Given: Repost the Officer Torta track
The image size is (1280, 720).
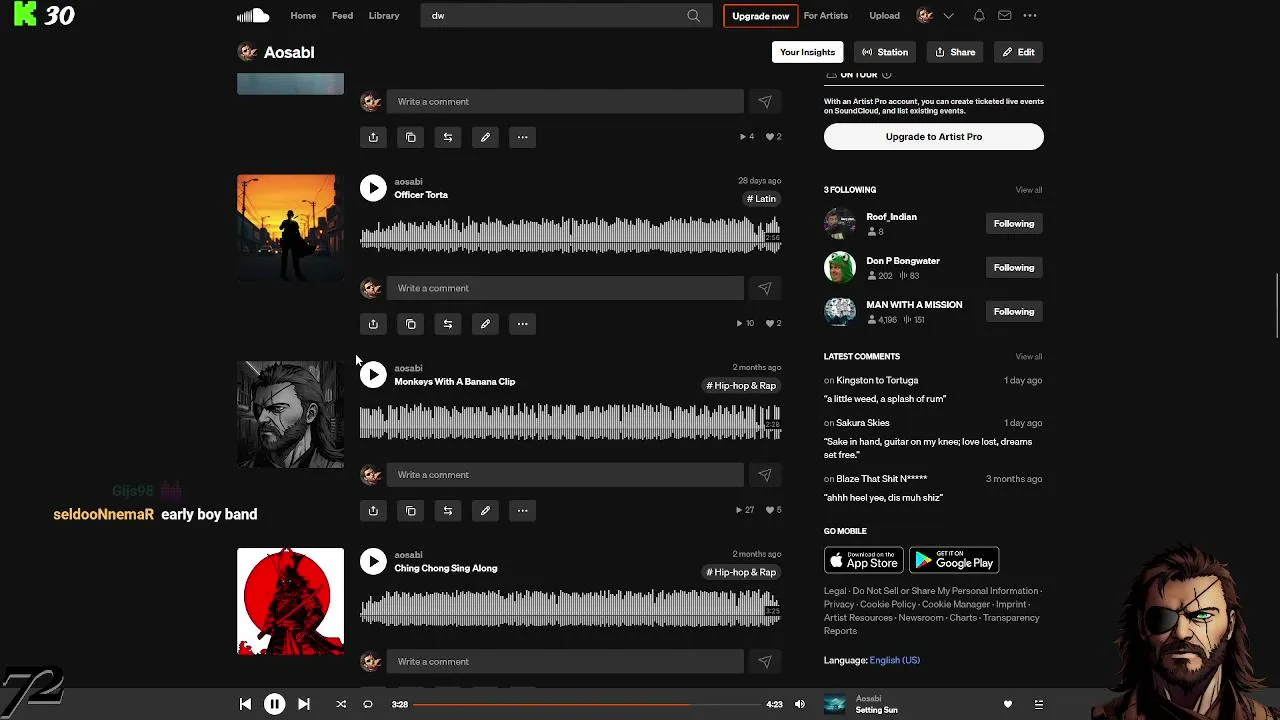Looking at the screenshot, I should [x=448, y=324].
